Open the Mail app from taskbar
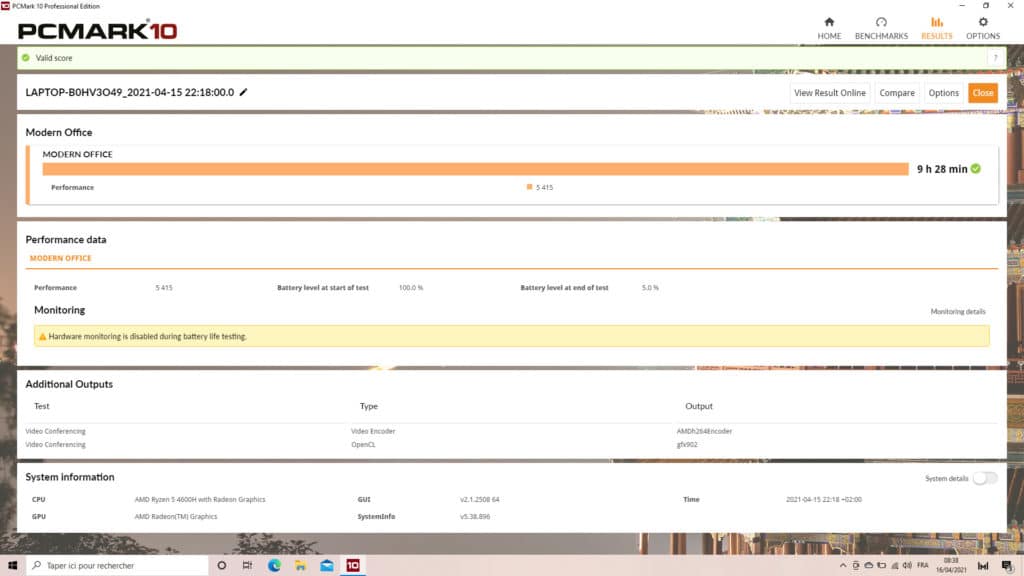Screen dimensions: 1024x576 coord(327,565)
